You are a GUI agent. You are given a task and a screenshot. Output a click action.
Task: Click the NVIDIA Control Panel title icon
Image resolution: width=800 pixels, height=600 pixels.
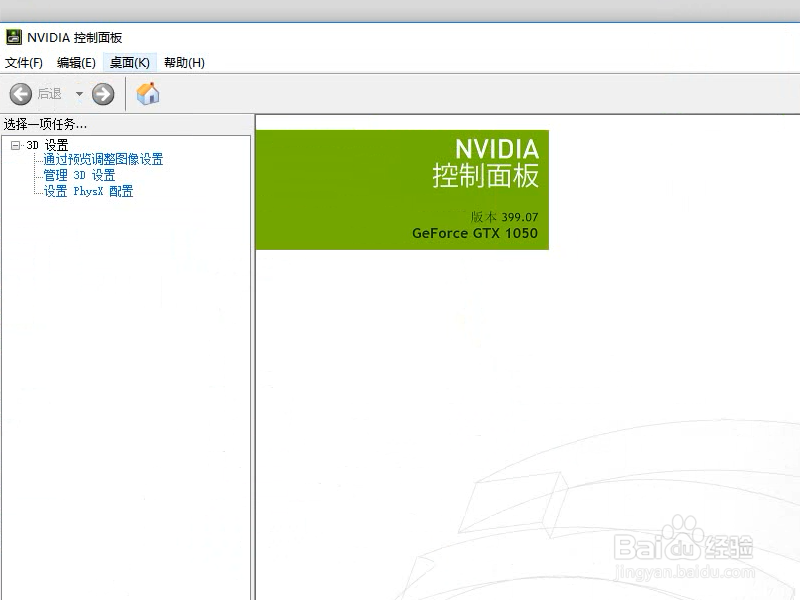coord(14,37)
